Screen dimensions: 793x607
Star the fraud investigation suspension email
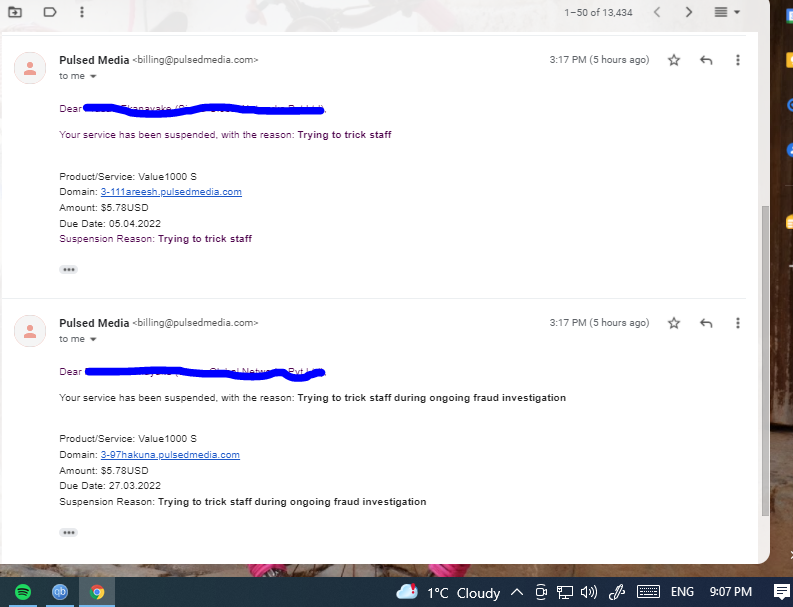click(x=674, y=323)
